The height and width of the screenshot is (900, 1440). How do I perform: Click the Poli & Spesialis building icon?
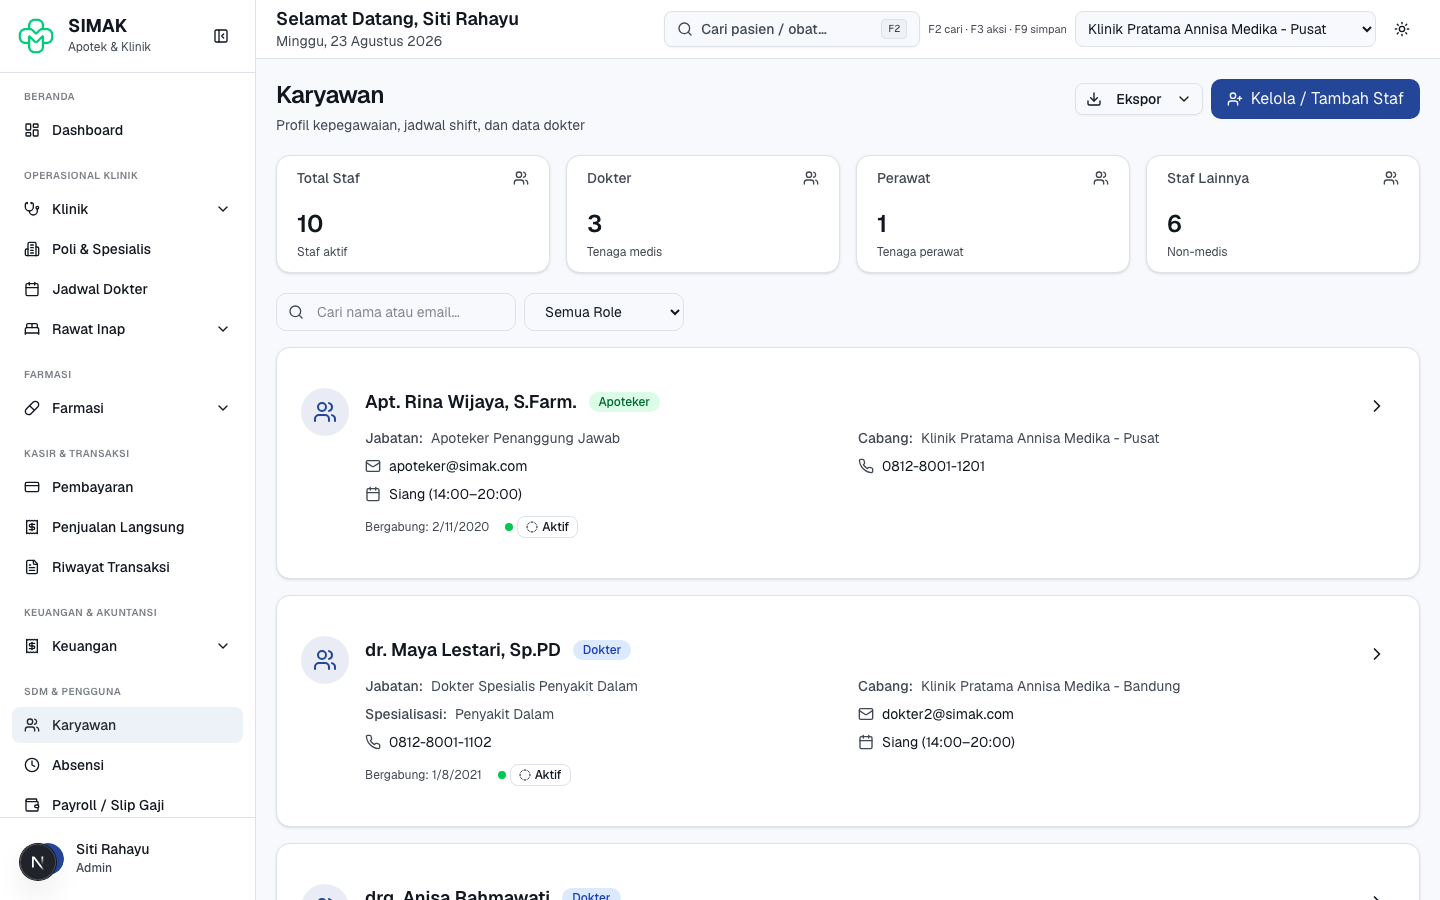point(32,249)
